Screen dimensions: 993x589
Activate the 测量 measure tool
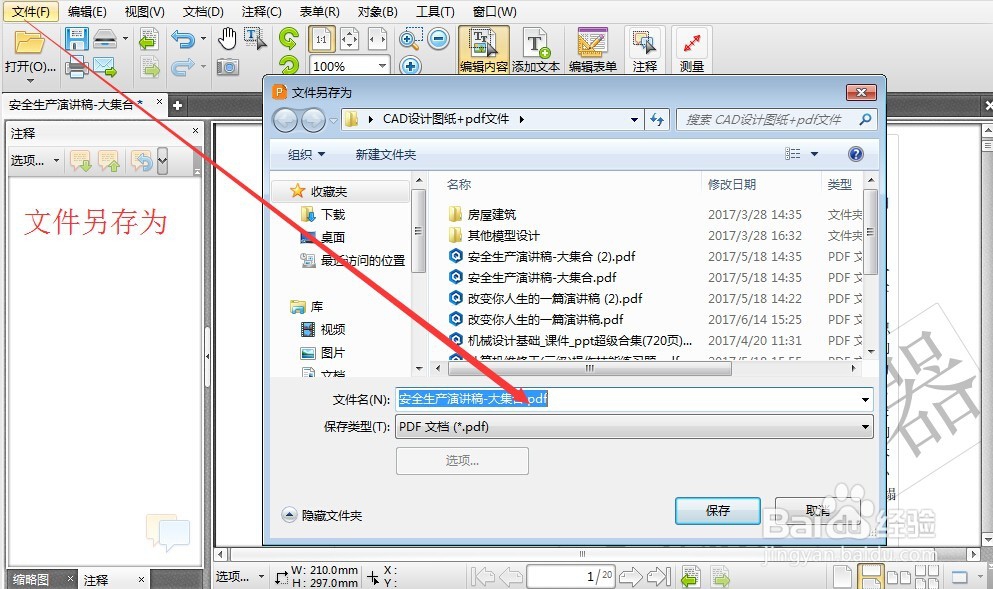(692, 42)
